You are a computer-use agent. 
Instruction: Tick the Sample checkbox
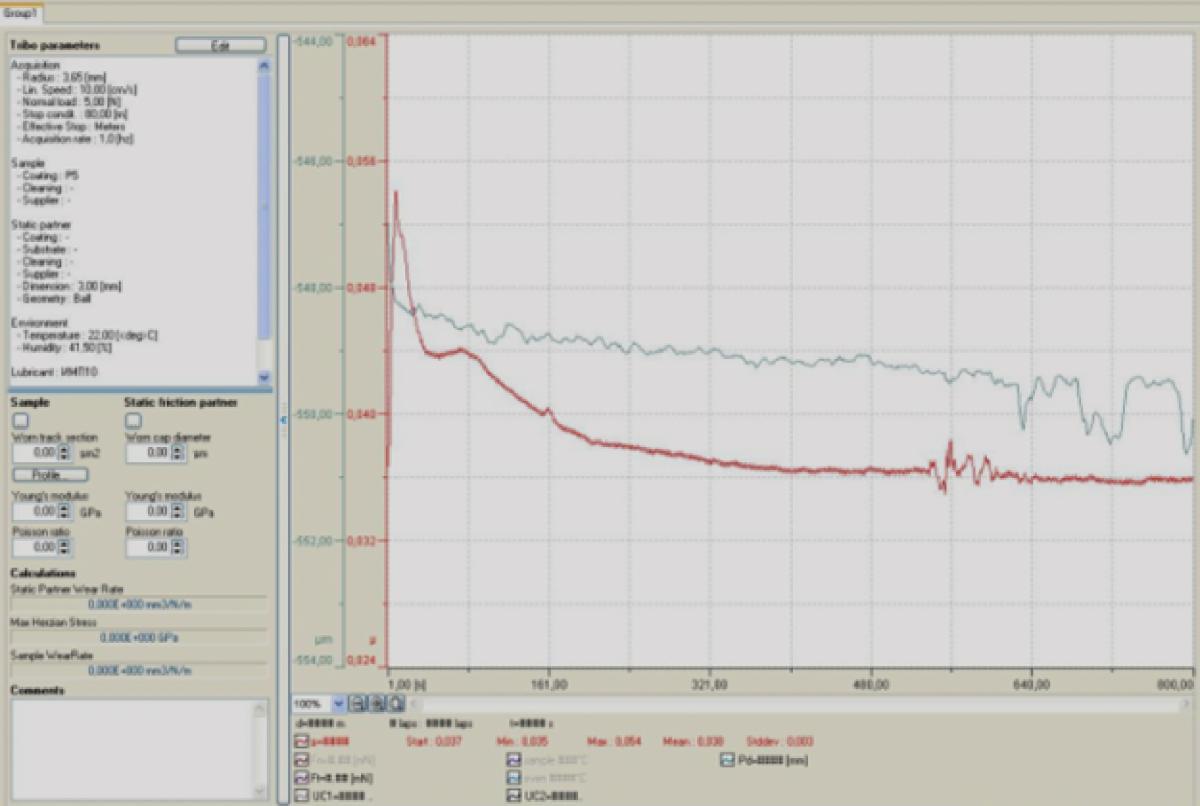20,421
